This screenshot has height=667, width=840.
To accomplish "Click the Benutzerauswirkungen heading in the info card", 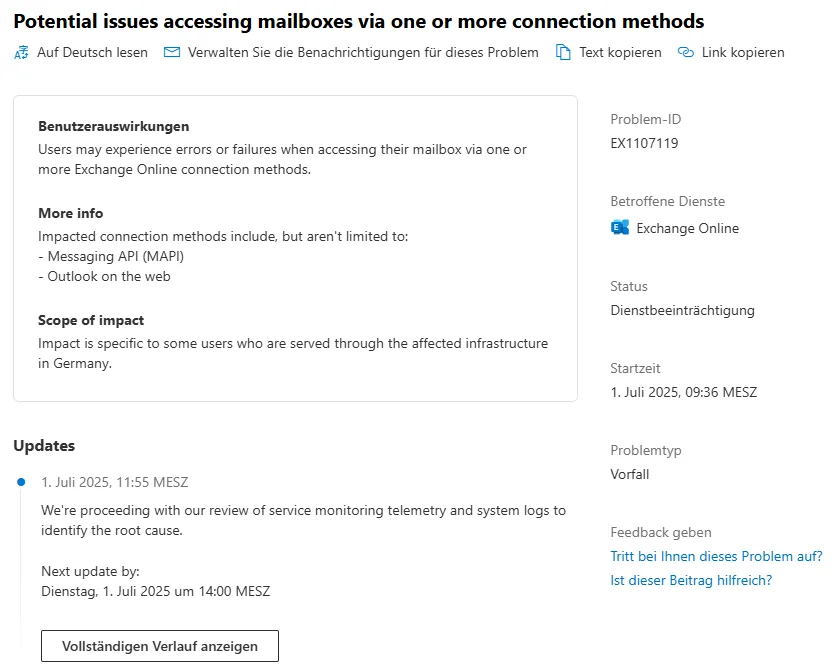I will point(114,126).
